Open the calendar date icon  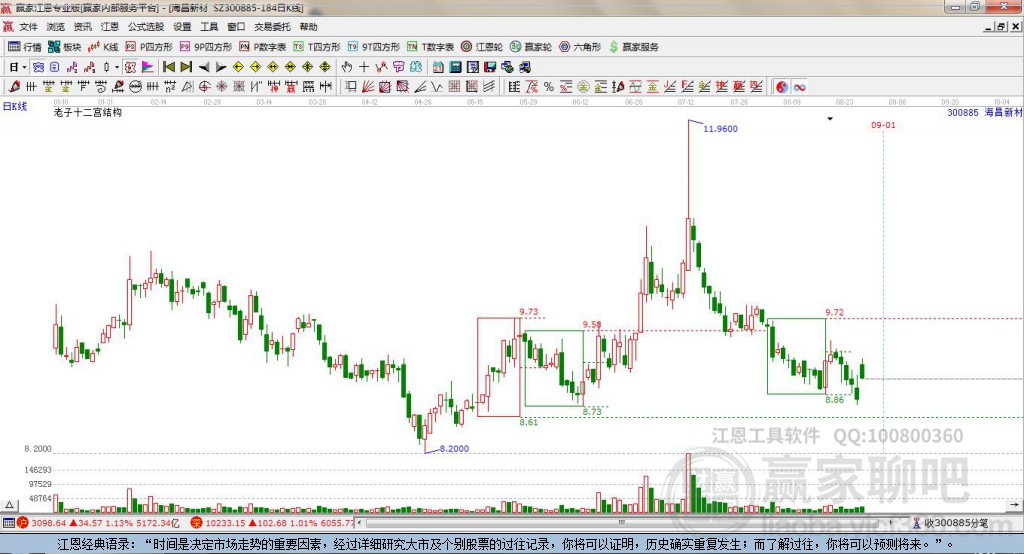(x=438, y=67)
